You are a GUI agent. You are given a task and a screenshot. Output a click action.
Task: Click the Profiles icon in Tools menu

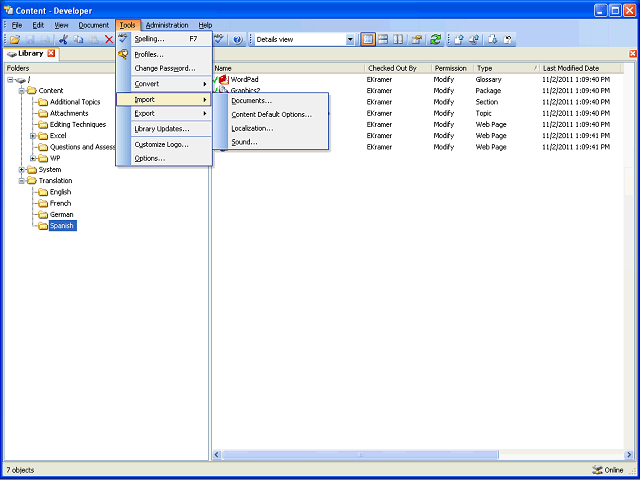pyautogui.click(x=123, y=54)
